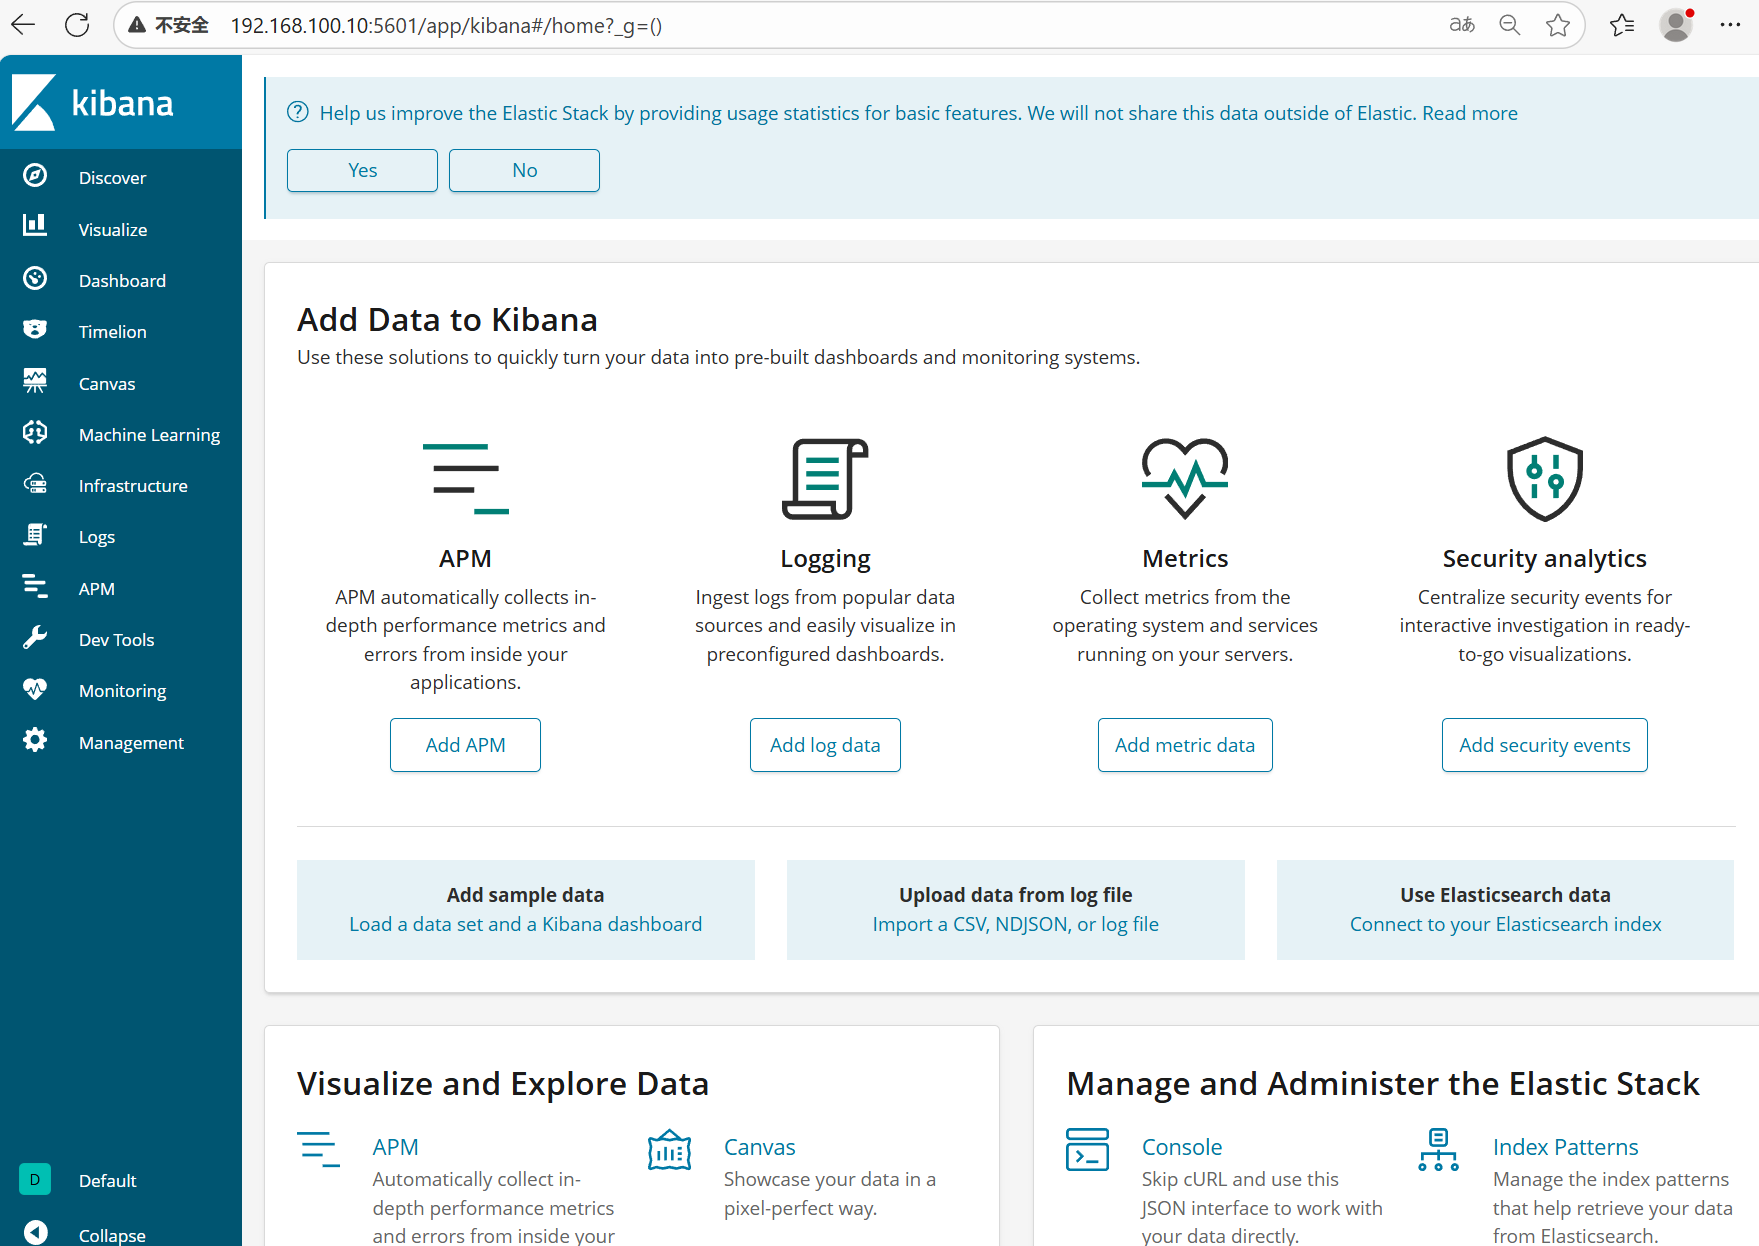Image resolution: width=1759 pixels, height=1246 pixels.
Task: Open the favorites list icon
Action: tap(1622, 25)
